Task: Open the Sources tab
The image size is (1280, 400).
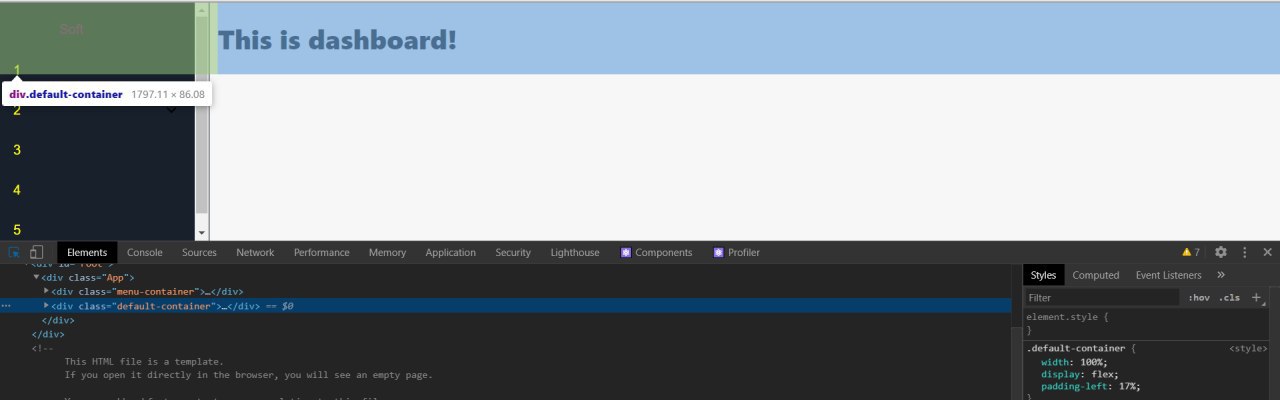Action: click(x=199, y=253)
